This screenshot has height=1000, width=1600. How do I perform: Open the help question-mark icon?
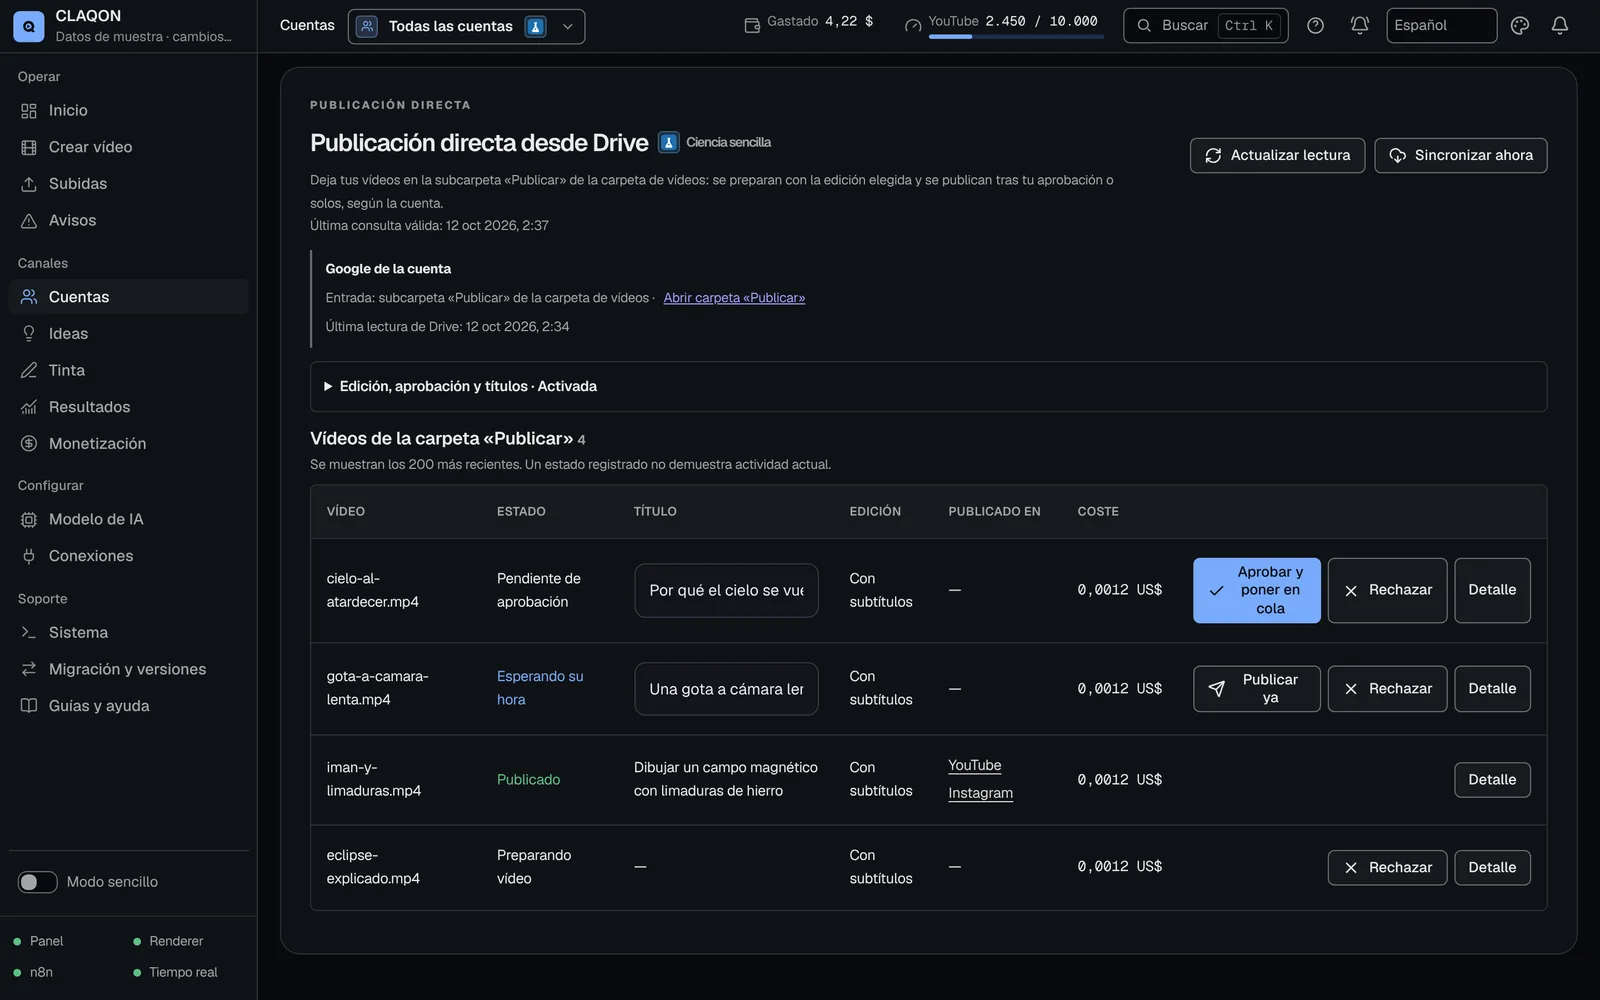1316,26
